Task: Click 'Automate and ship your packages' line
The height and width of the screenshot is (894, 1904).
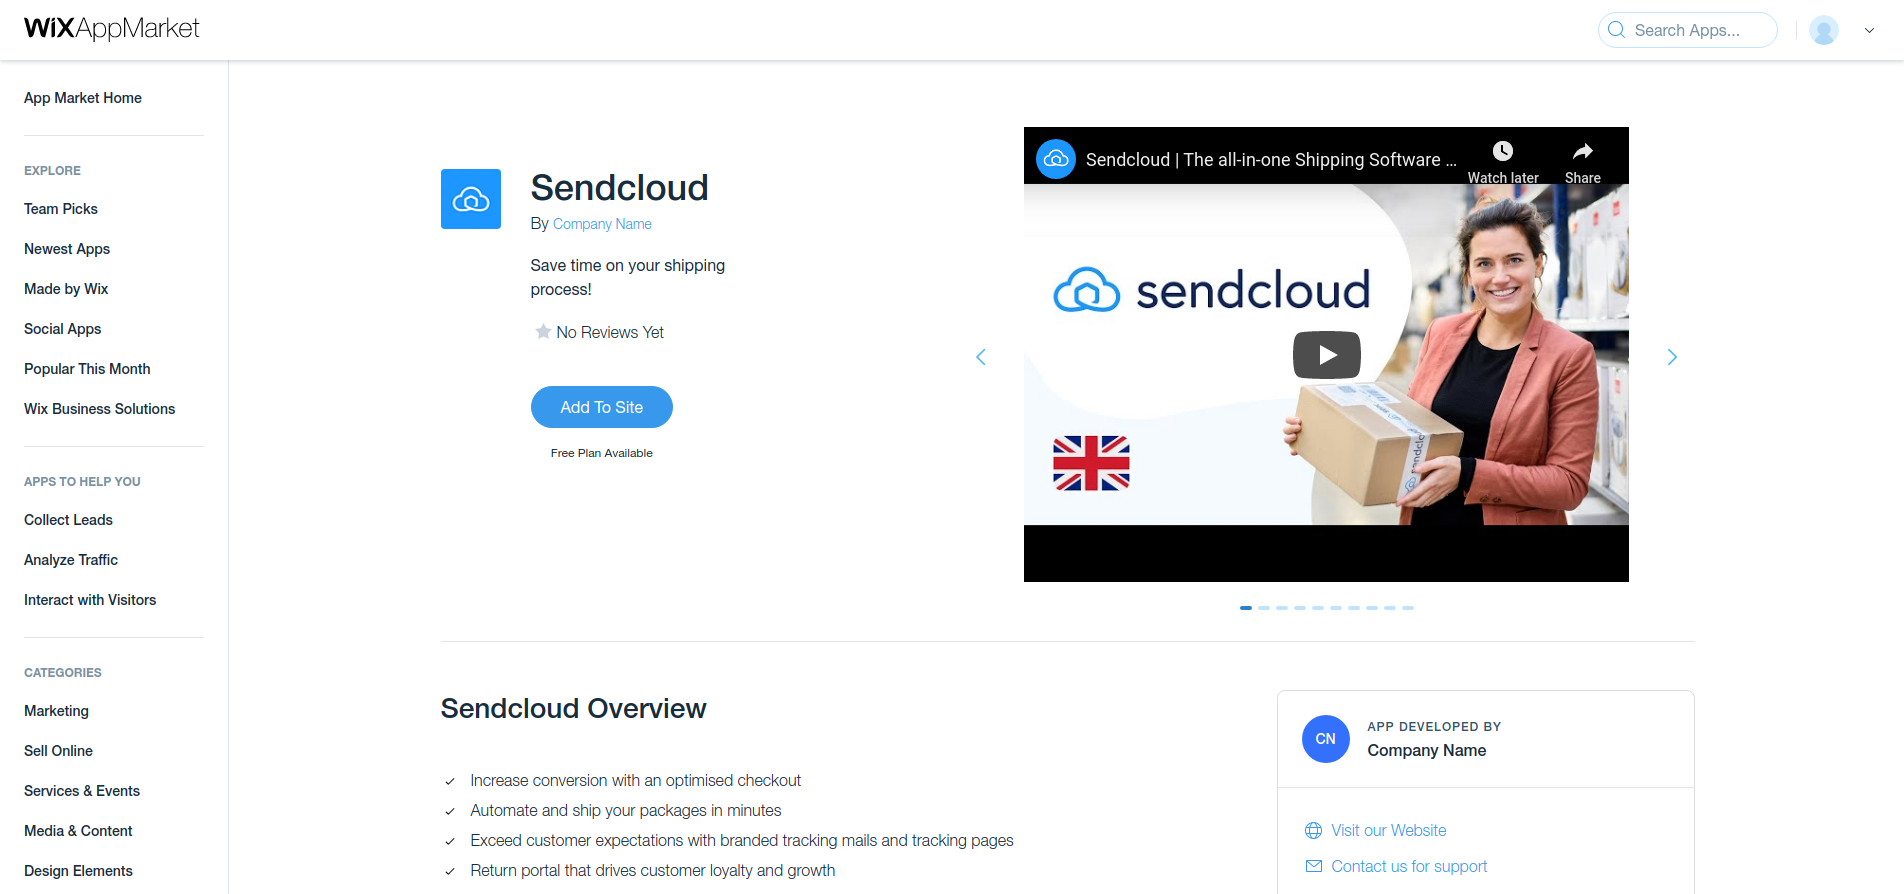Action: pos(626,810)
